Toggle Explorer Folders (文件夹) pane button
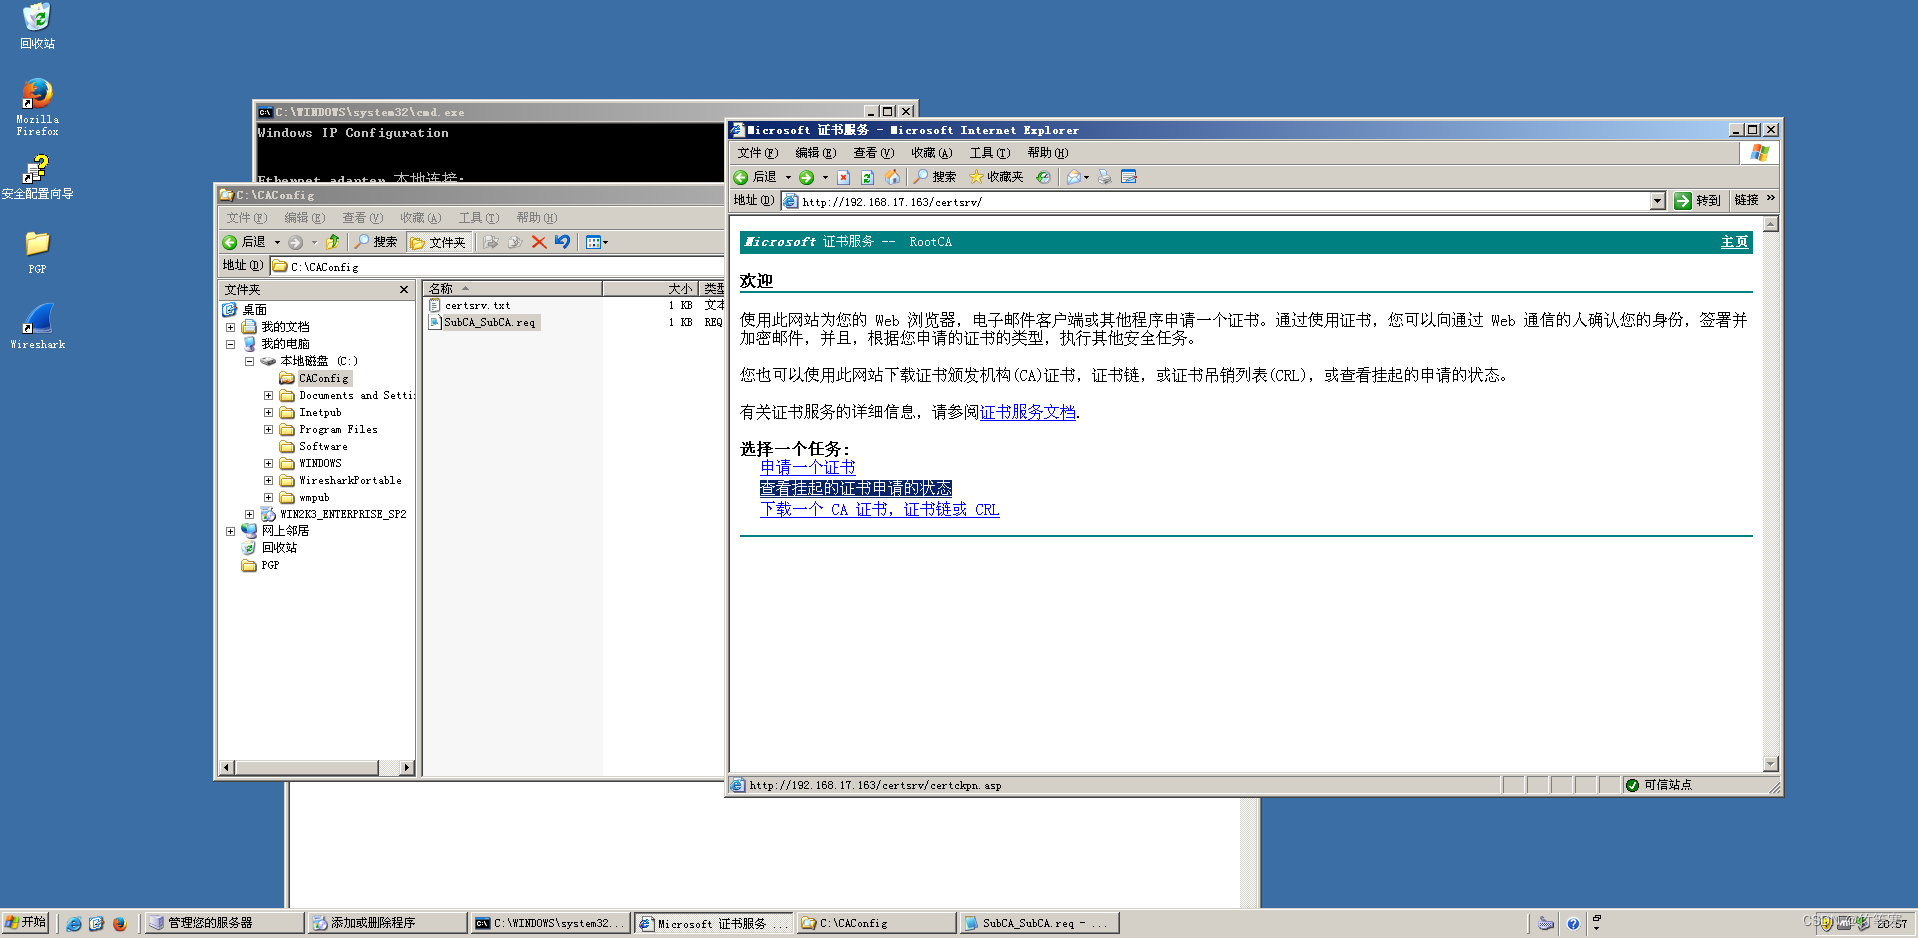The image size is (1918, 938). 438,242
